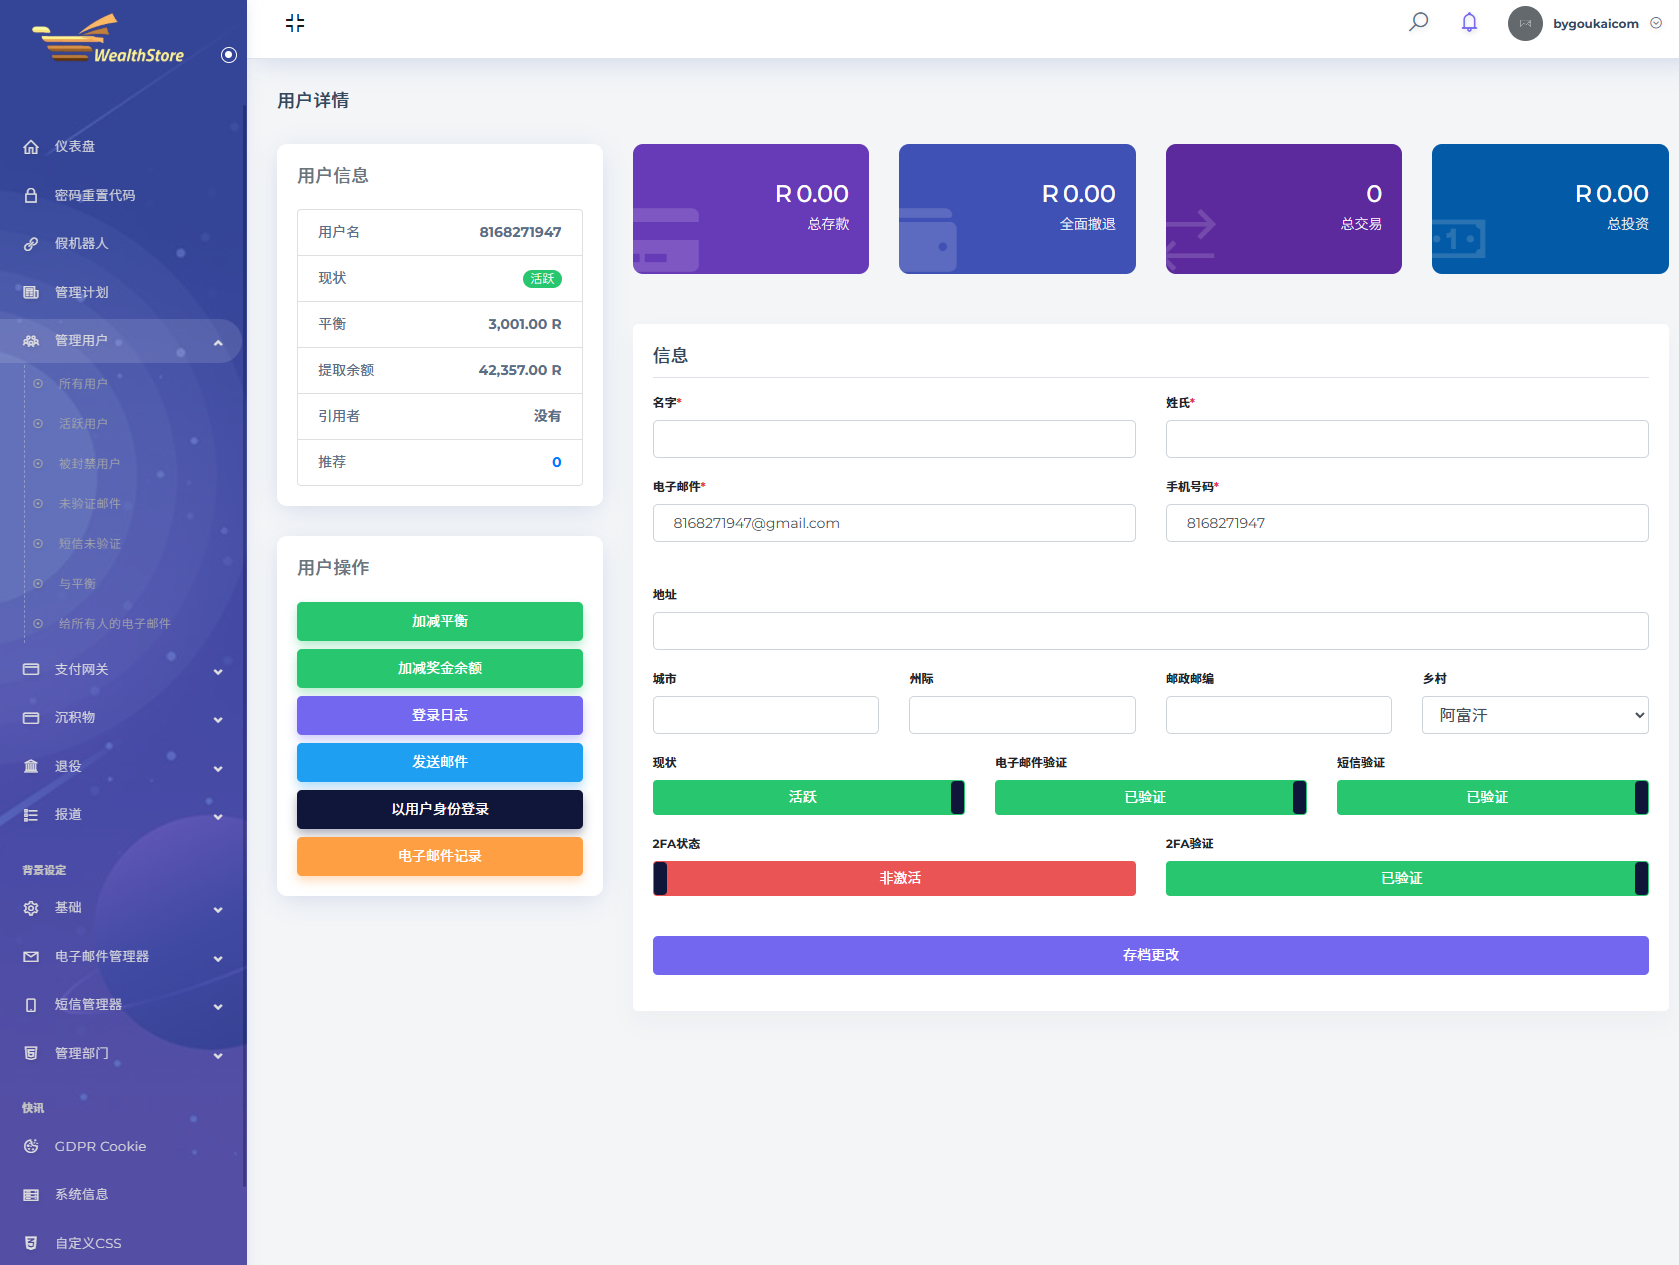Click the 地址 address input field
Screen dimensions: 1679x1265
point(1150,631)
